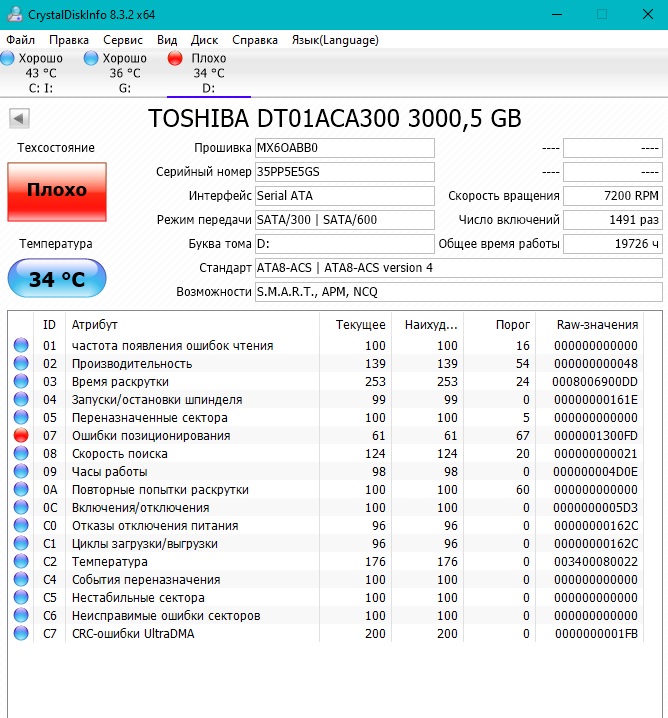Click the blue status orb for disk C: I:
This screenshot has height=718, width=668.
tap(7, 58)
